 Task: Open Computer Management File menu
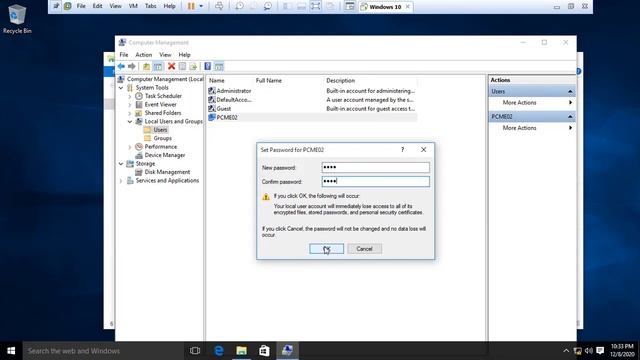pos(124,55)
